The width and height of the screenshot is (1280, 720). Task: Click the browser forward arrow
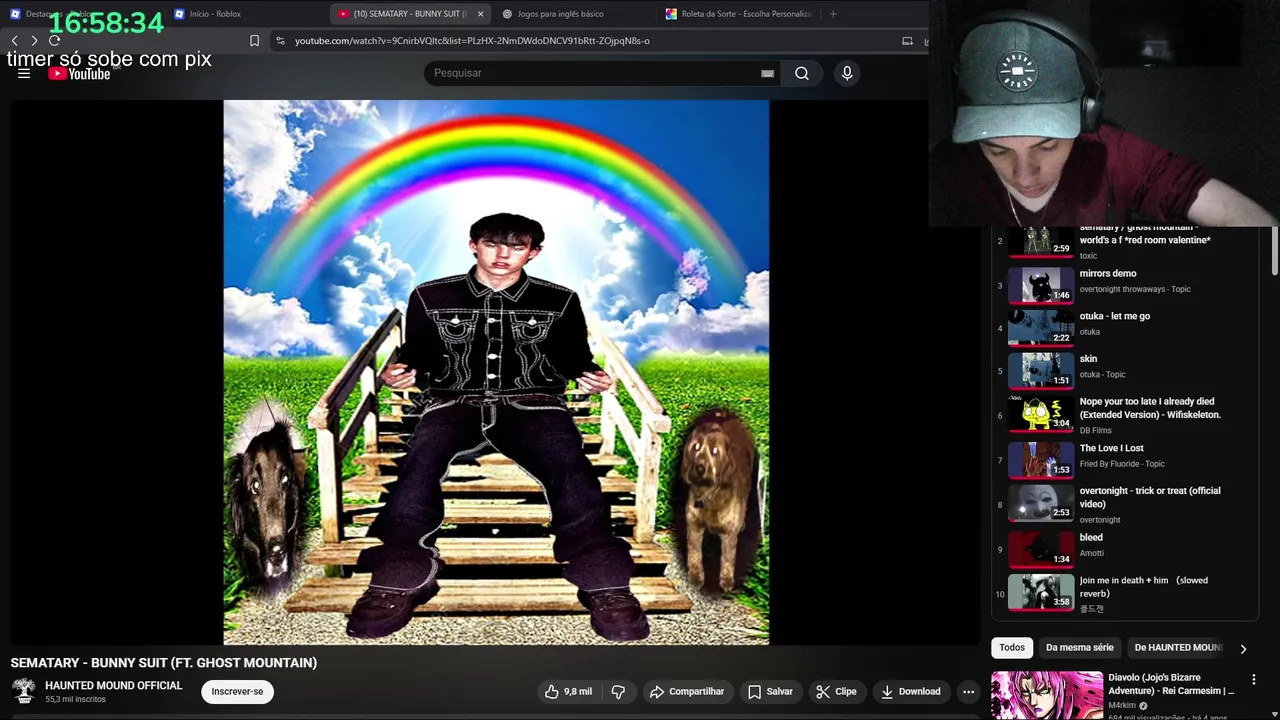[x=34, y=41]
